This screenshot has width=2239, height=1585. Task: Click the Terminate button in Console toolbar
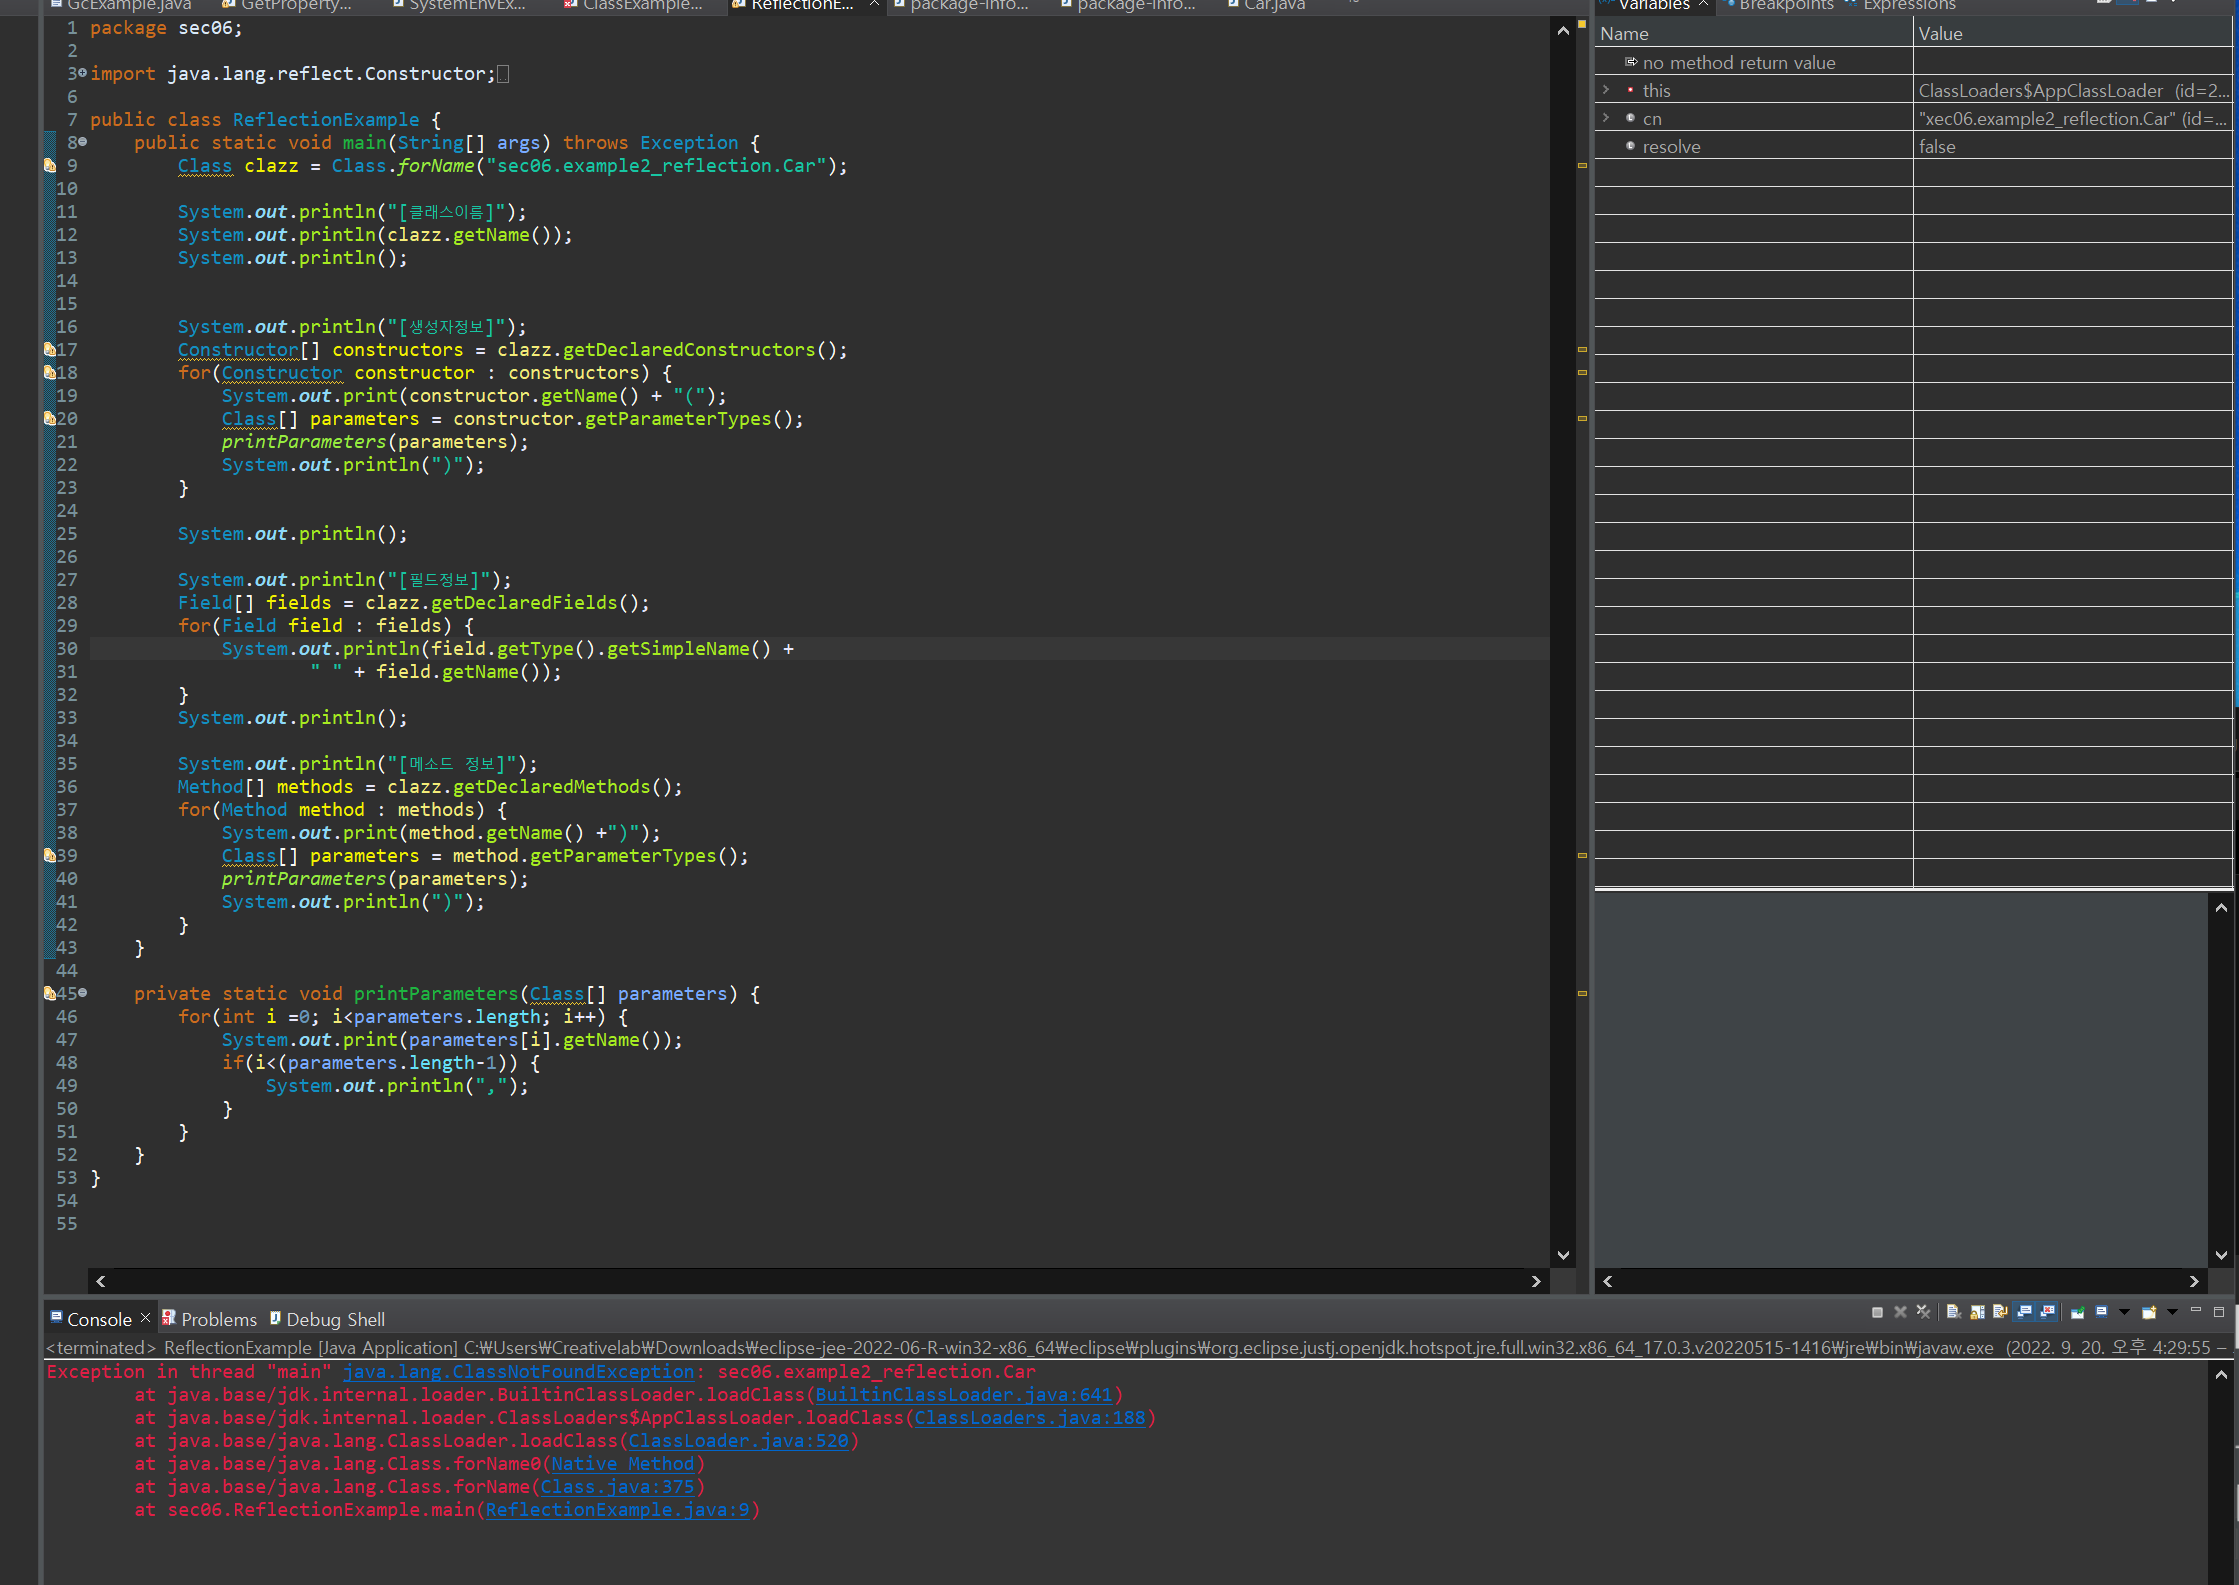coord(1877,1312)
